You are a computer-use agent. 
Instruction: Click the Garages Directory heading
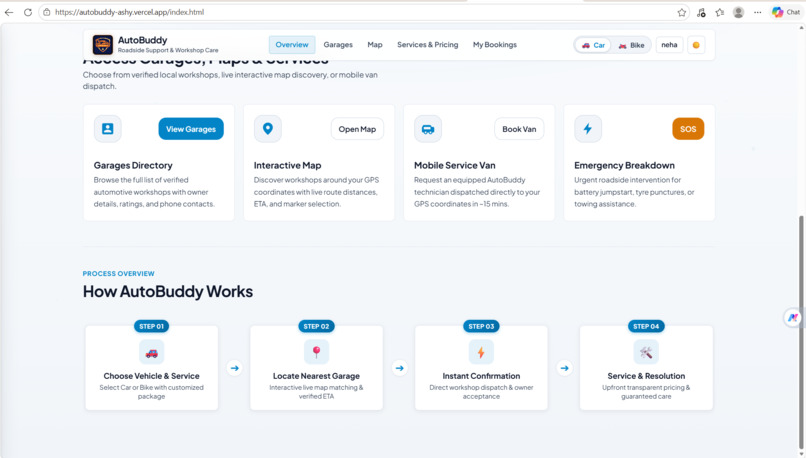tap(133, 166)
